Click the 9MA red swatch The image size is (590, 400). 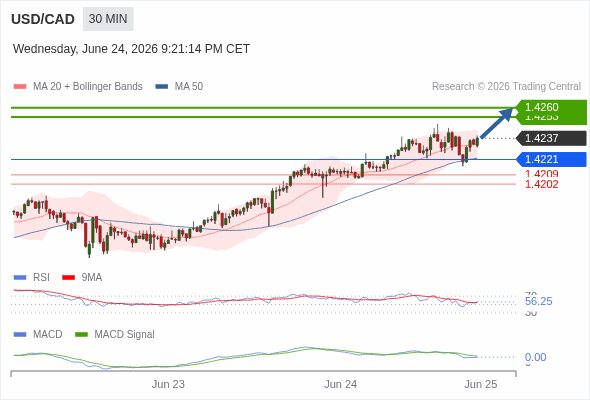point(68,278)
